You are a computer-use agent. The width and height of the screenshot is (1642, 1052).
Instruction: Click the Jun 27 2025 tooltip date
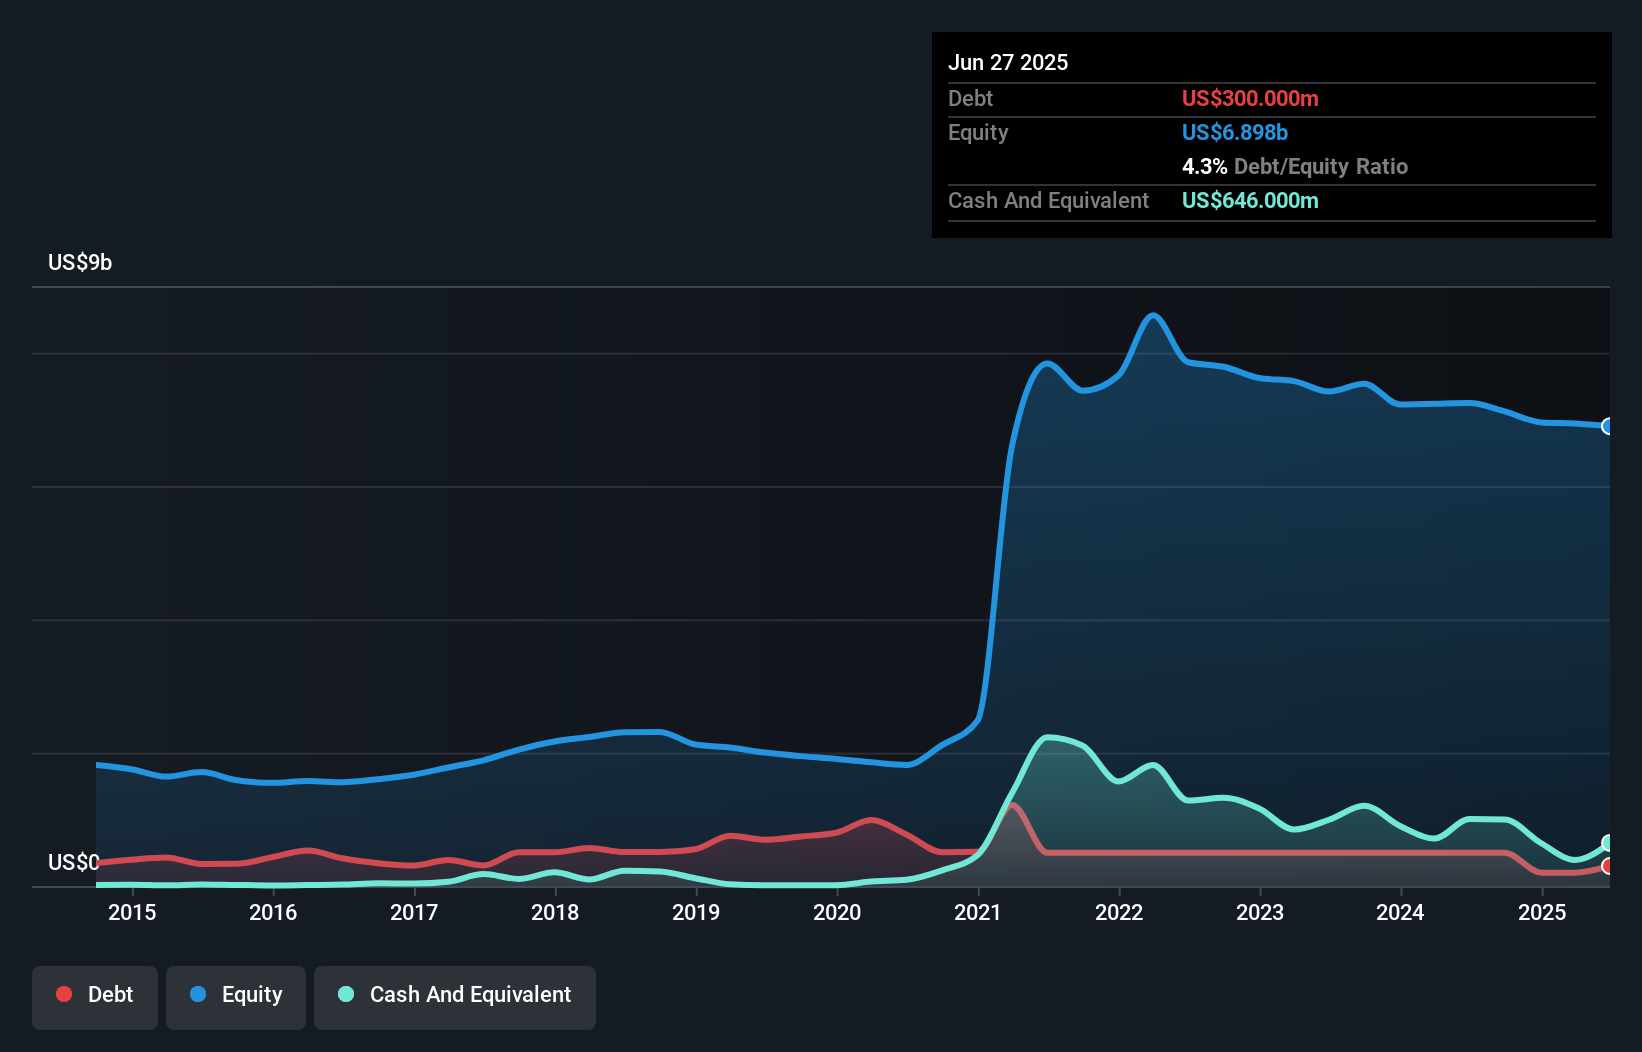coord(1008,62)
